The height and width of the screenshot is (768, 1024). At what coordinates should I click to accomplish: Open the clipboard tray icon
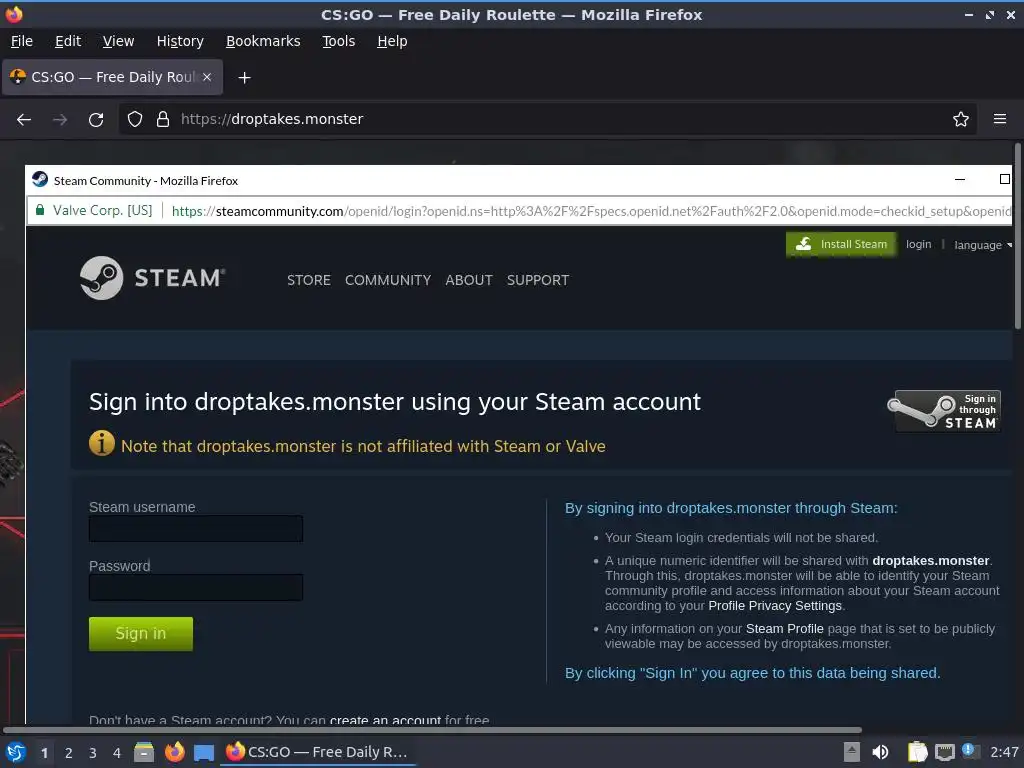click(918, 752)
